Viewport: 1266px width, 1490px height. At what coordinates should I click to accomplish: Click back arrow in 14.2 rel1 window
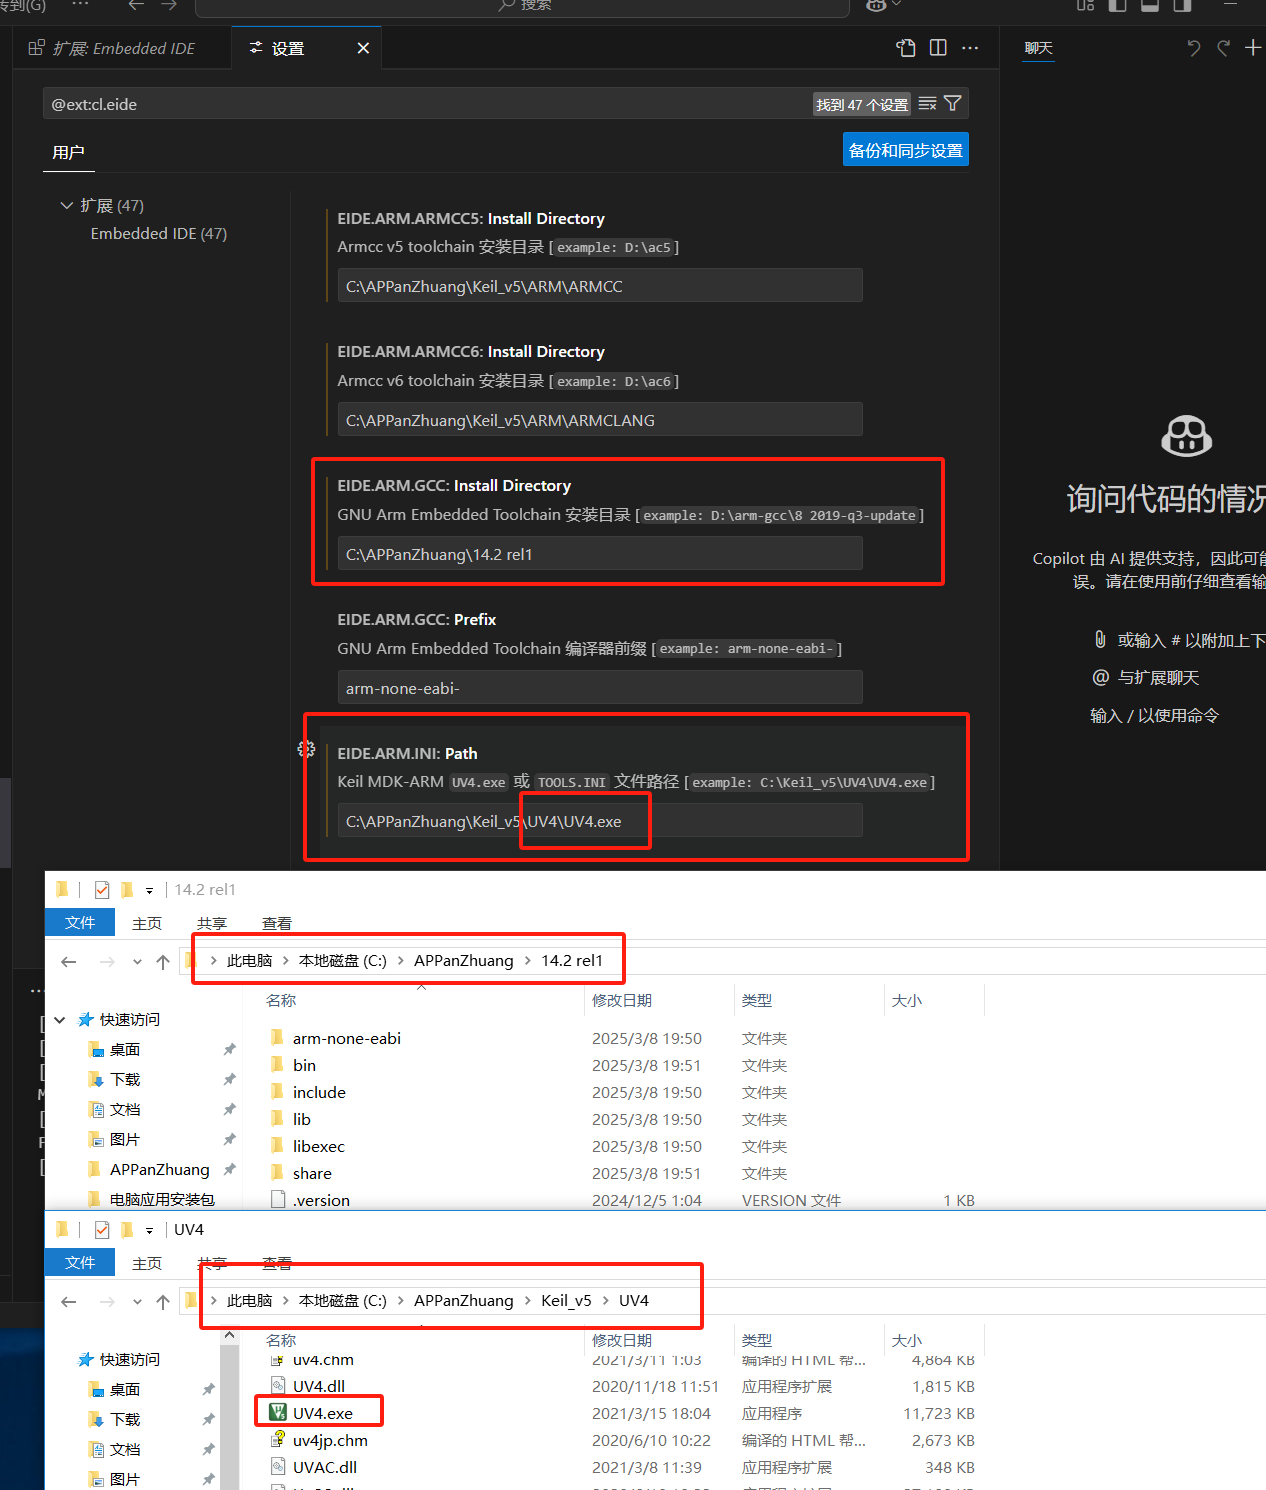click(x=68, y=961)
